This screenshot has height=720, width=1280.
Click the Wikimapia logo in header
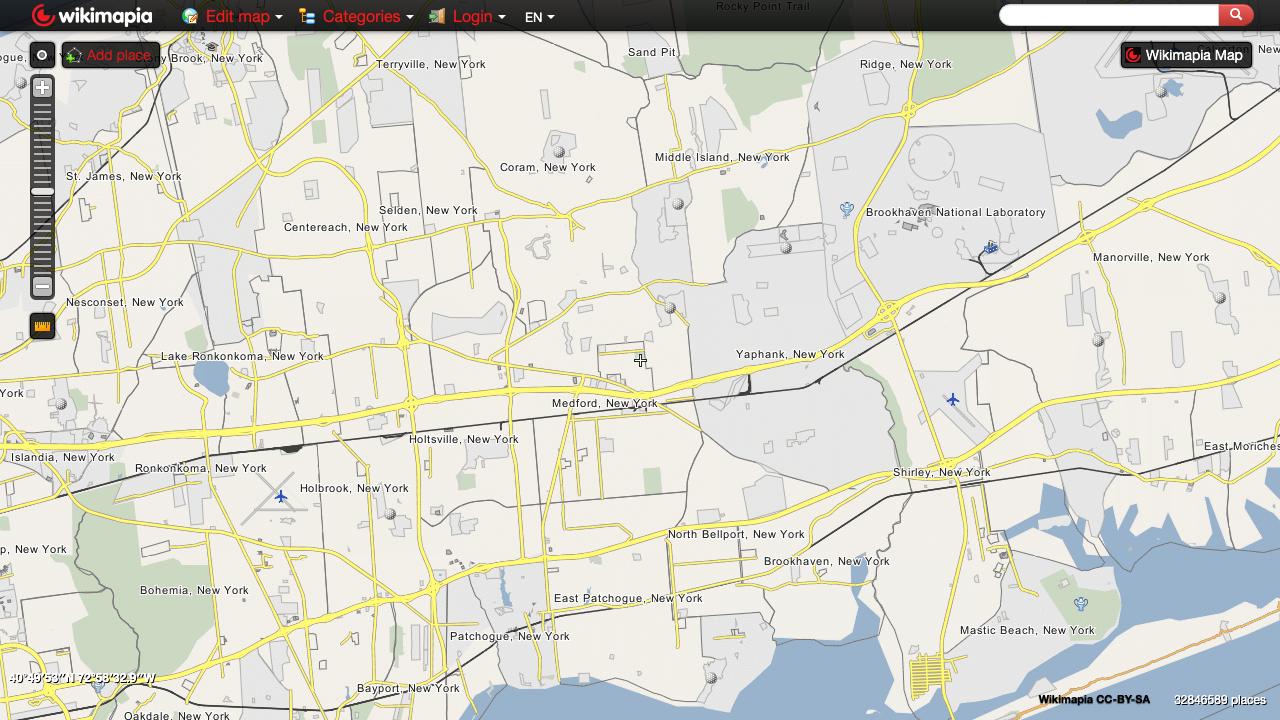click(92, 16)
